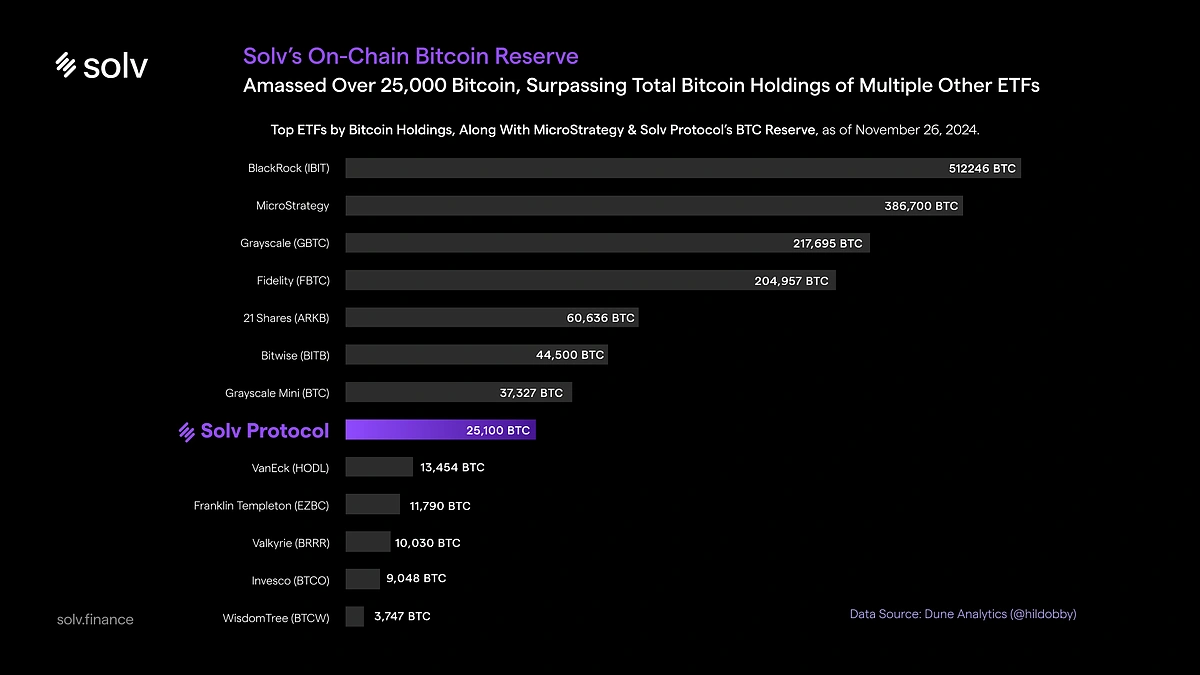The height and width of the screenshot is (675, 1200).
Task: Select the Invesco (BTCO) bar
Action: (x=362, y=578)
